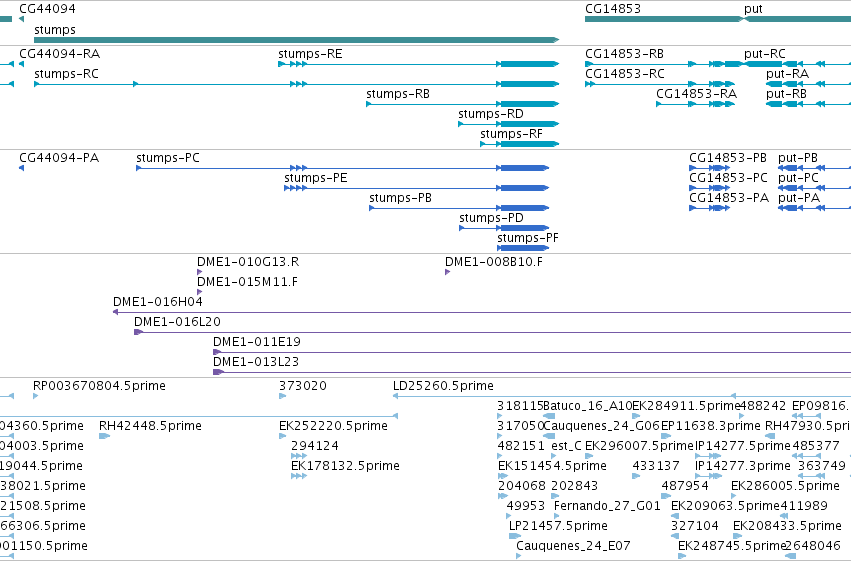Select the put-RA transcript label
The width and height of the screenshot is (851, 561).
(788, 74)
